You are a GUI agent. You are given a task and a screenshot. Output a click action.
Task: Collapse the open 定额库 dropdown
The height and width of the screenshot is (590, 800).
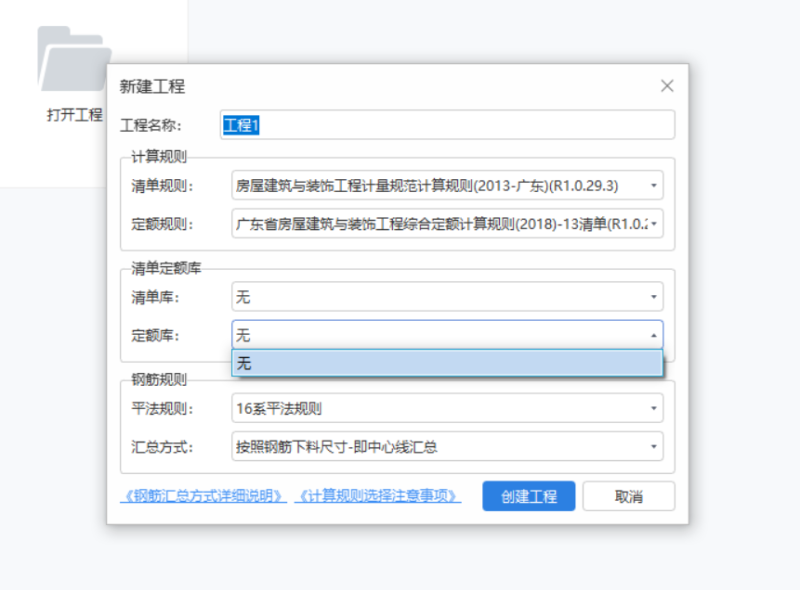(655, 335)
